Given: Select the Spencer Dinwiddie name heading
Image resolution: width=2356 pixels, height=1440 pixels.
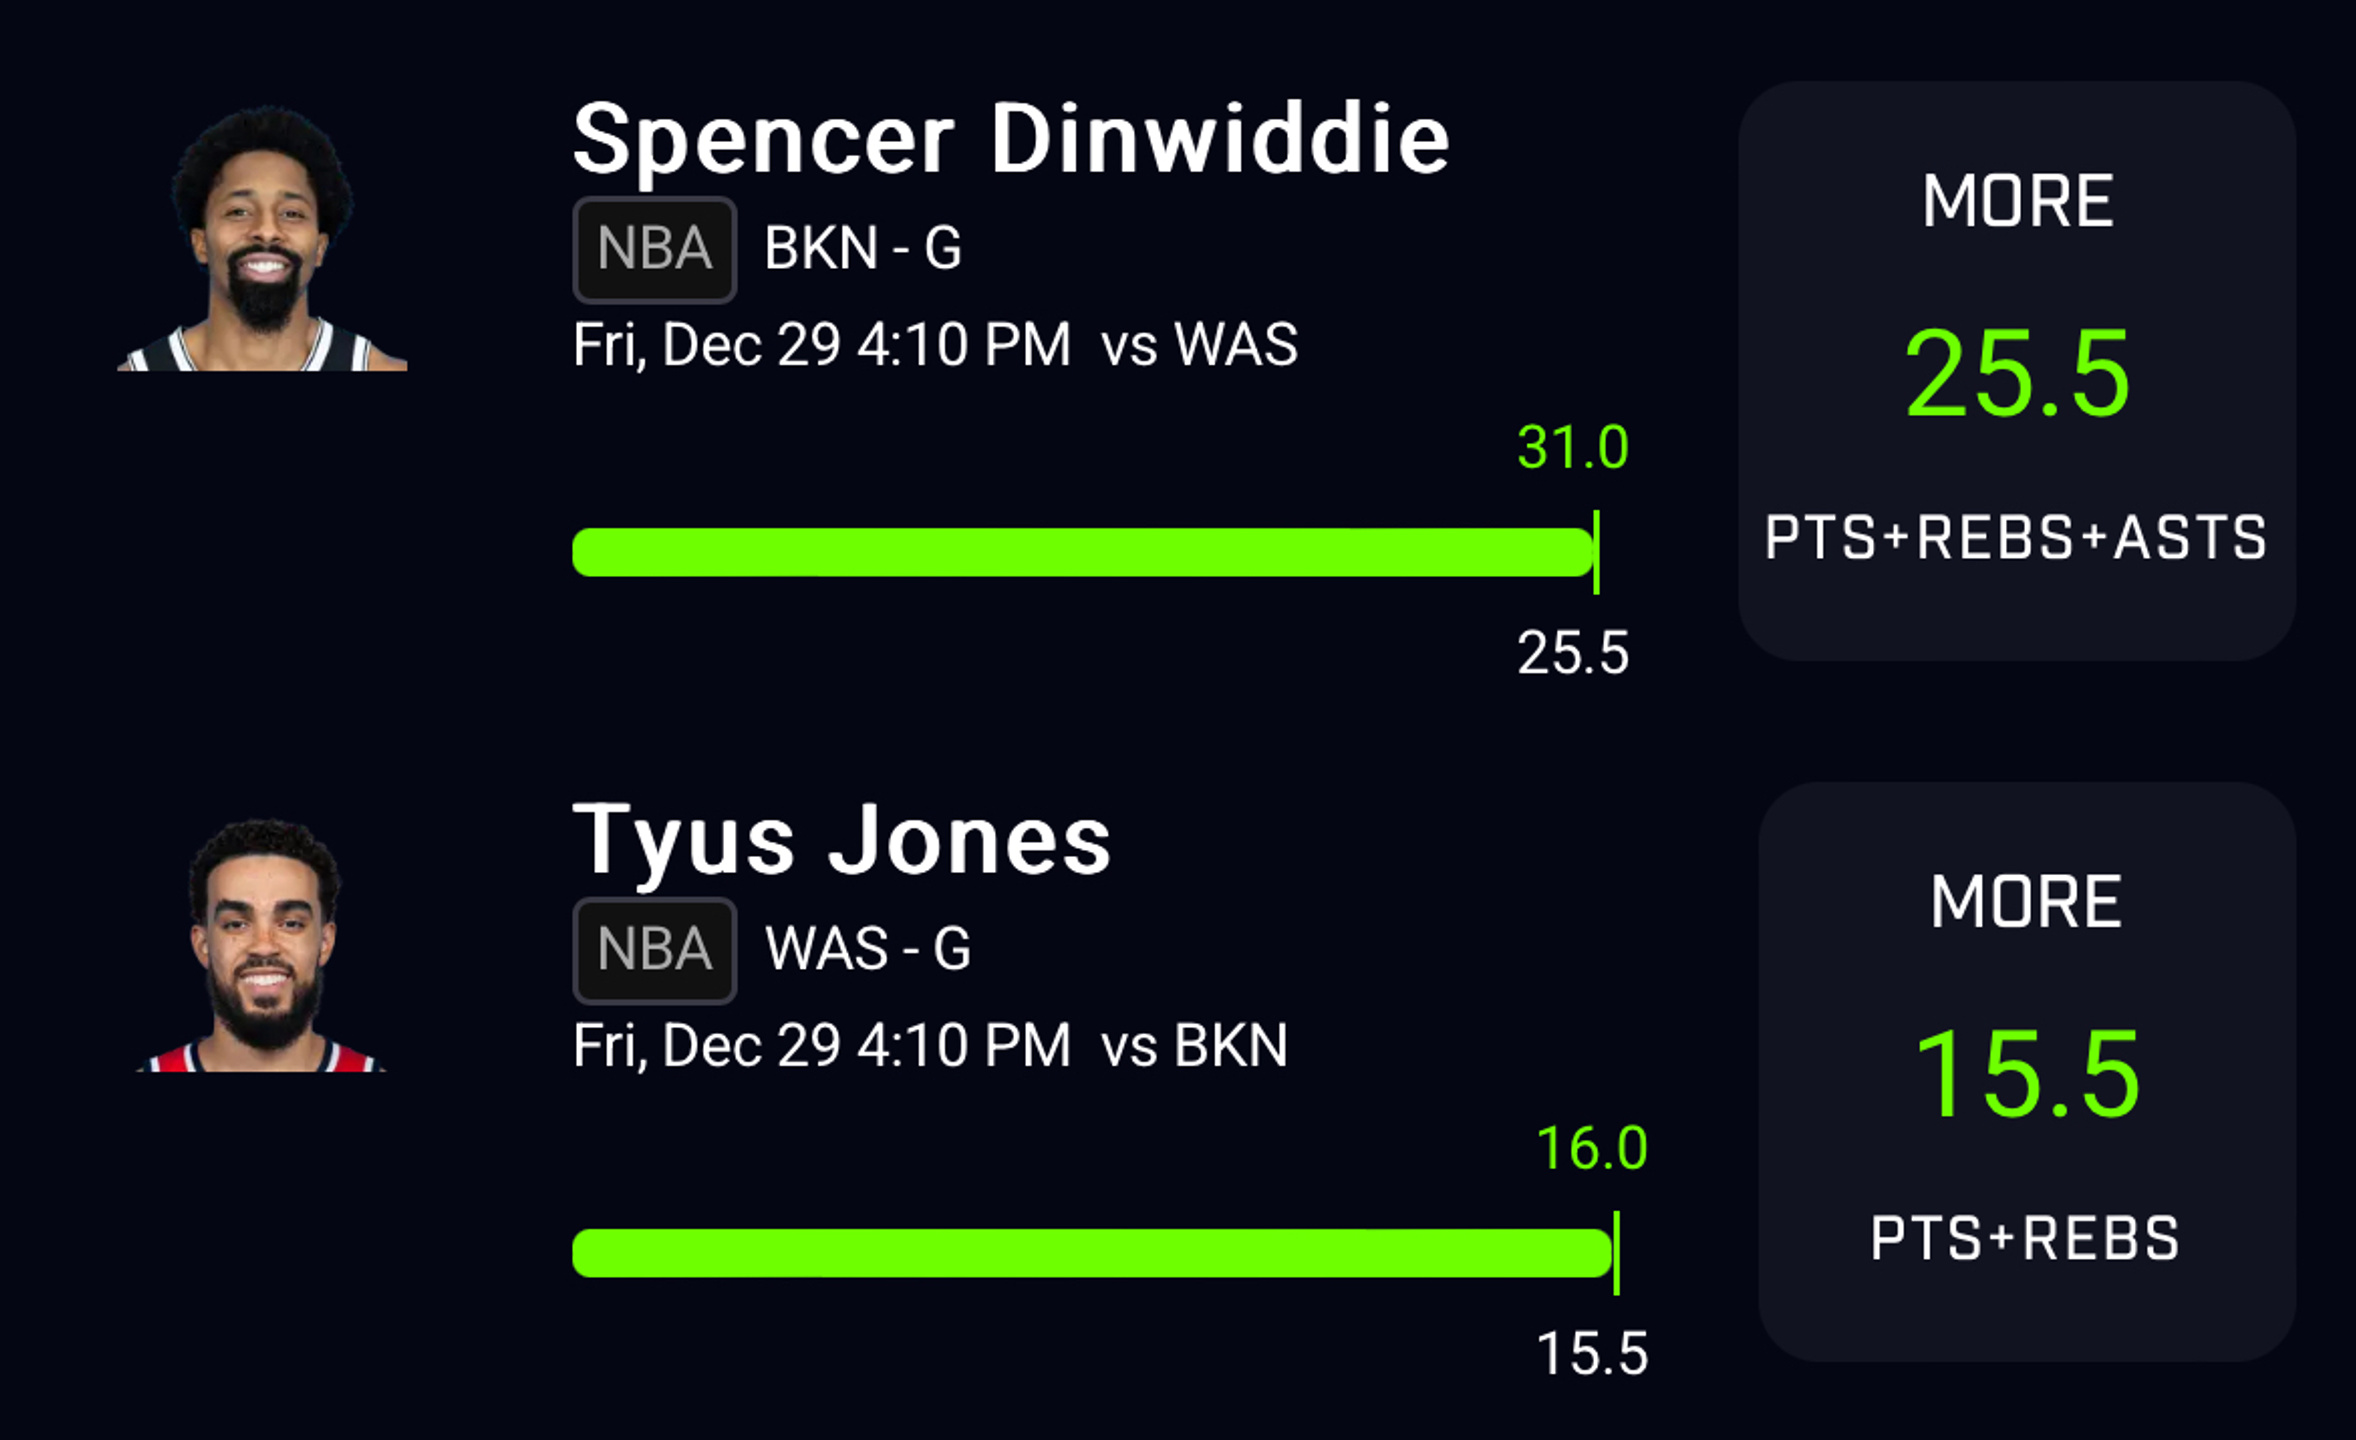Looking at the screenshot, I should (1011, 140).
